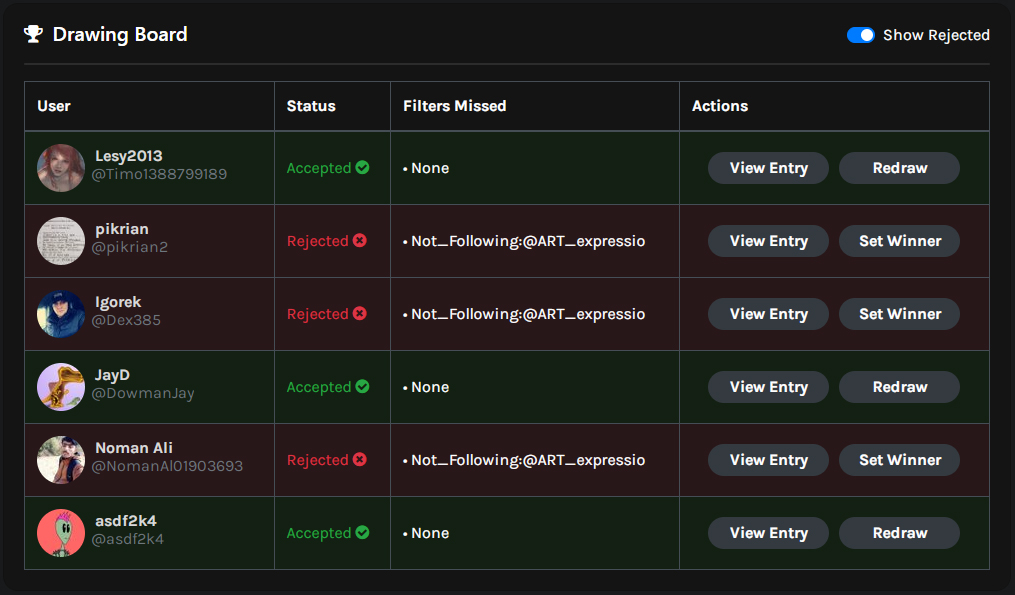Click Rejected status text for pikrian
Image resolution: width=1015 pixels, height=595 pixels.
pos(317,241)
